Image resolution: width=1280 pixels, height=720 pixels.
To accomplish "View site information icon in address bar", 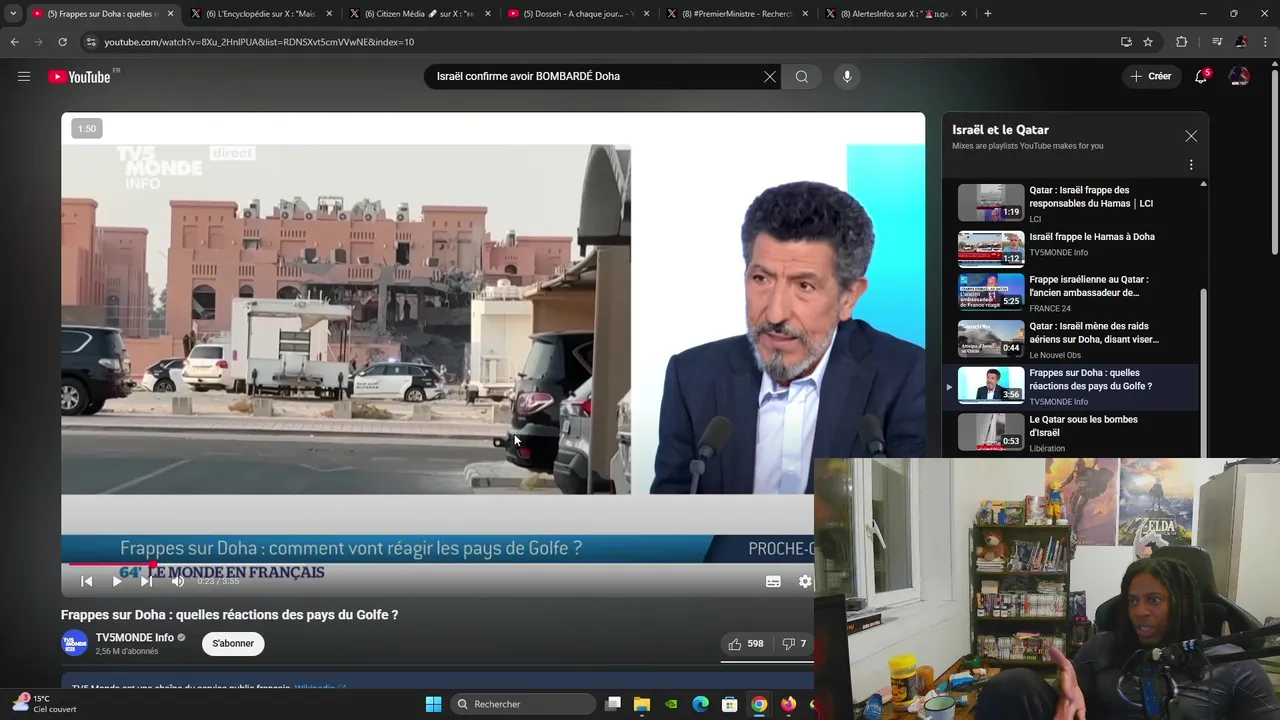I will (91, 42).
